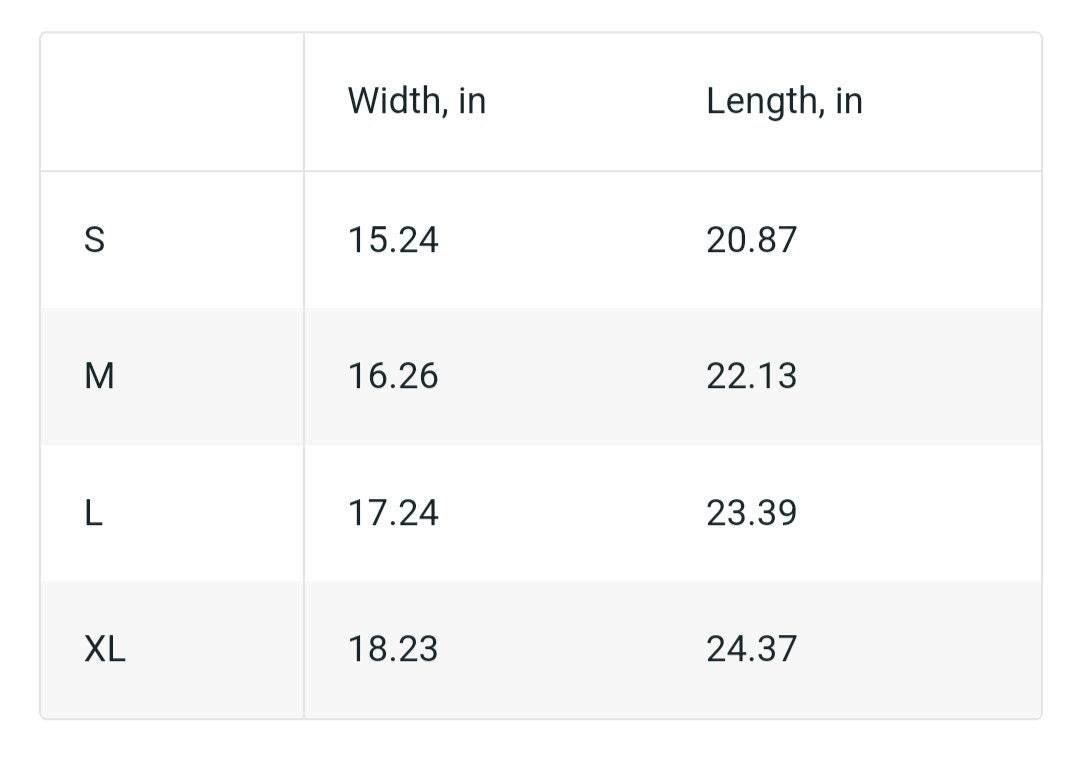Click the horizontal line under the header row

[x=541, y=171]
